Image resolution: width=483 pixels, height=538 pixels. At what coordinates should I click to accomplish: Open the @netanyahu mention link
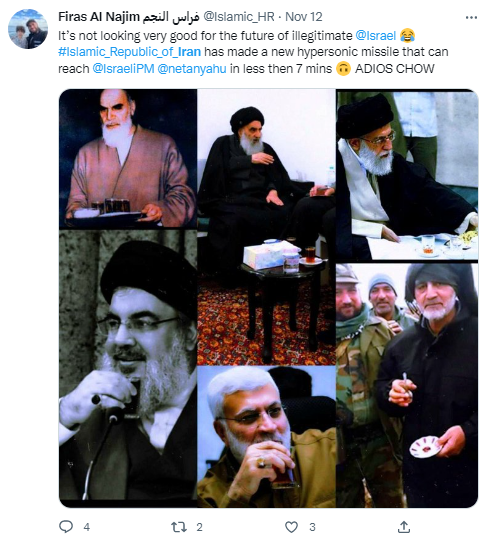[192, 69]
